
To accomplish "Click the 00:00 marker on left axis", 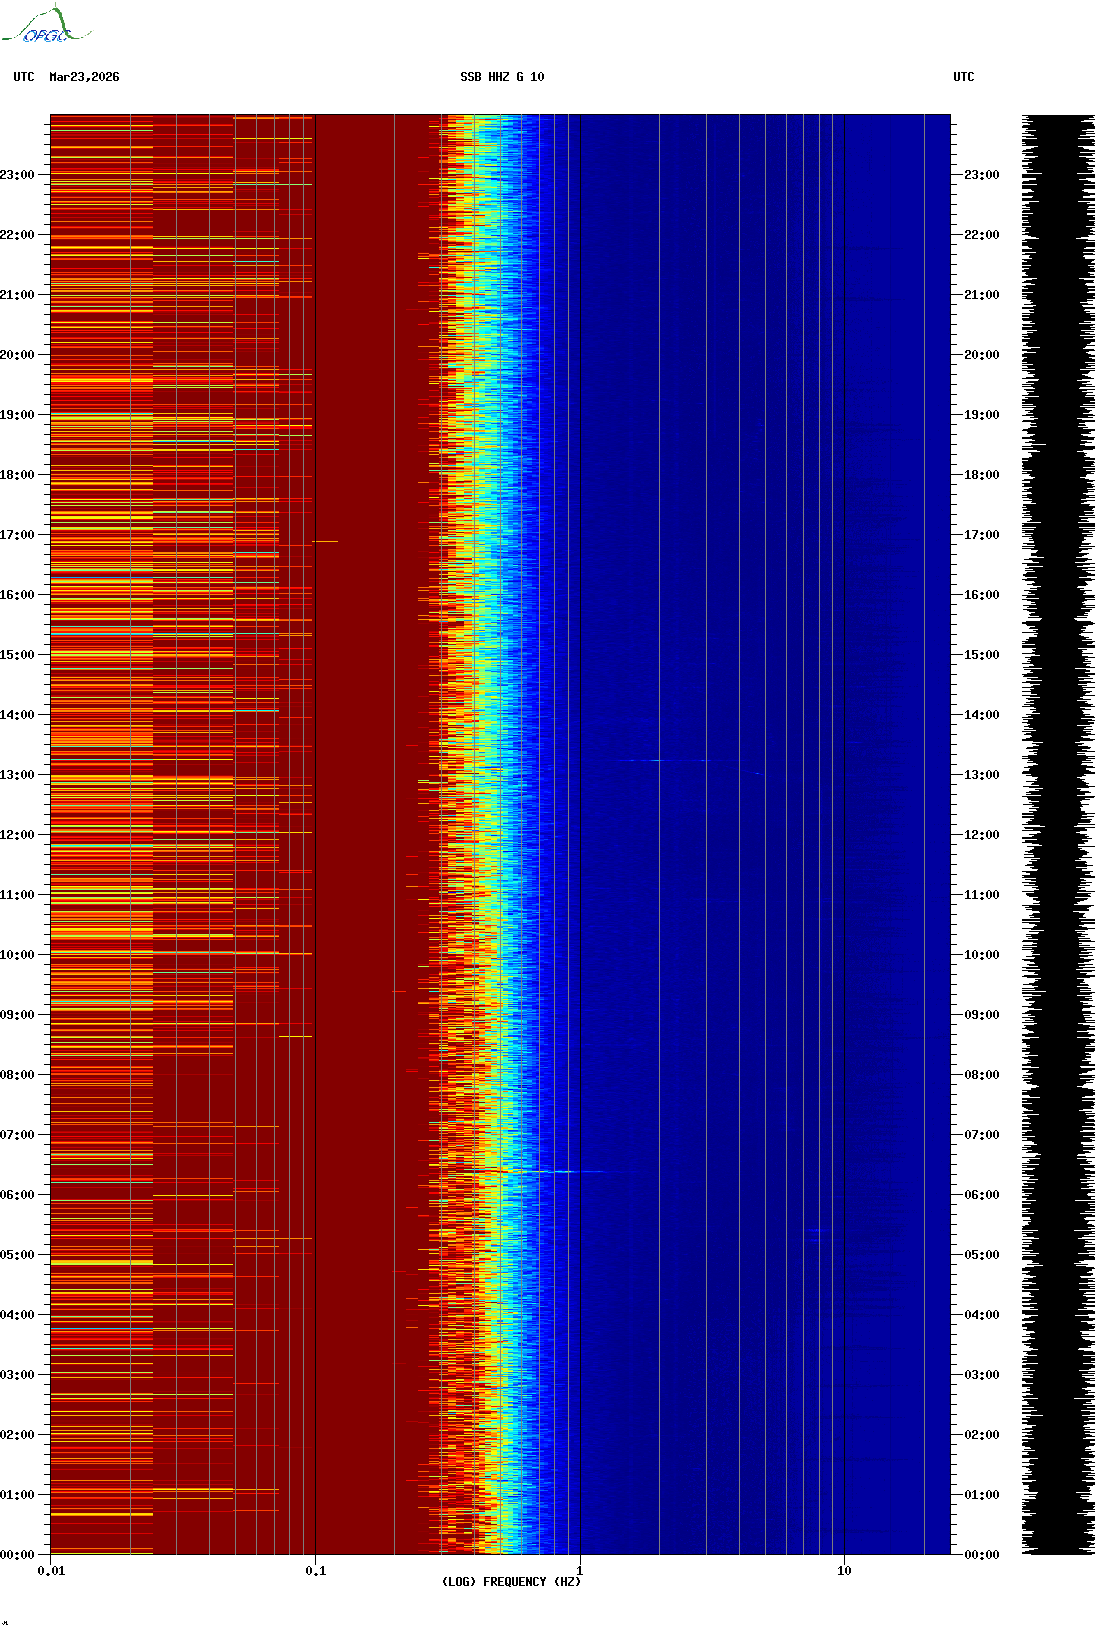I will point(17,1555).
